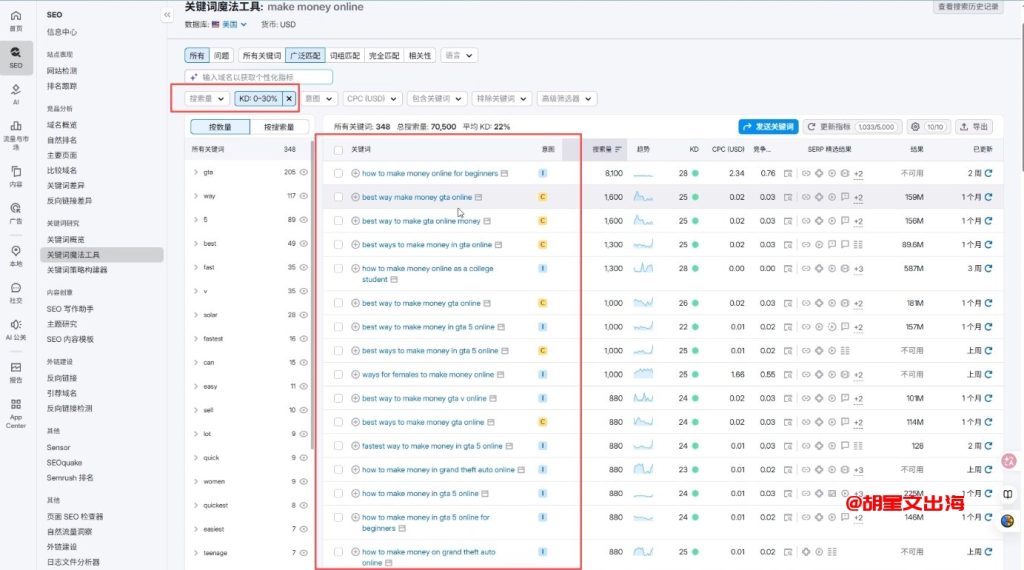Click intent badge for 'how to make money online for beginners'
1024x570 pixels.
click(x=543, y=173)
